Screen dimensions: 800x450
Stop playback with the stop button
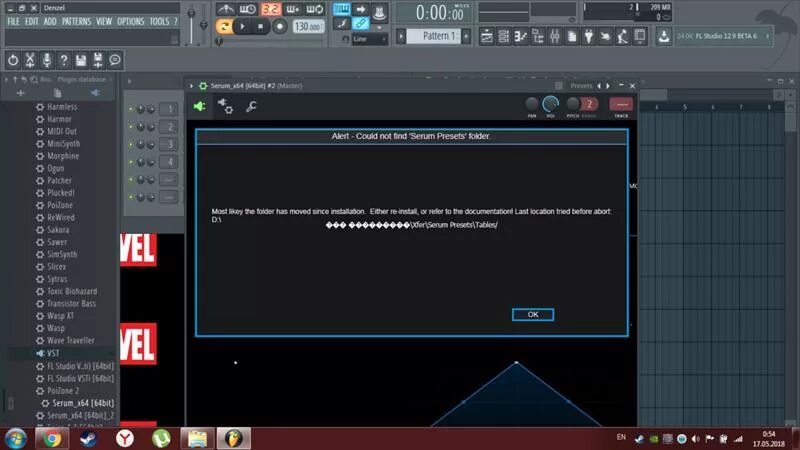point(260,26)
